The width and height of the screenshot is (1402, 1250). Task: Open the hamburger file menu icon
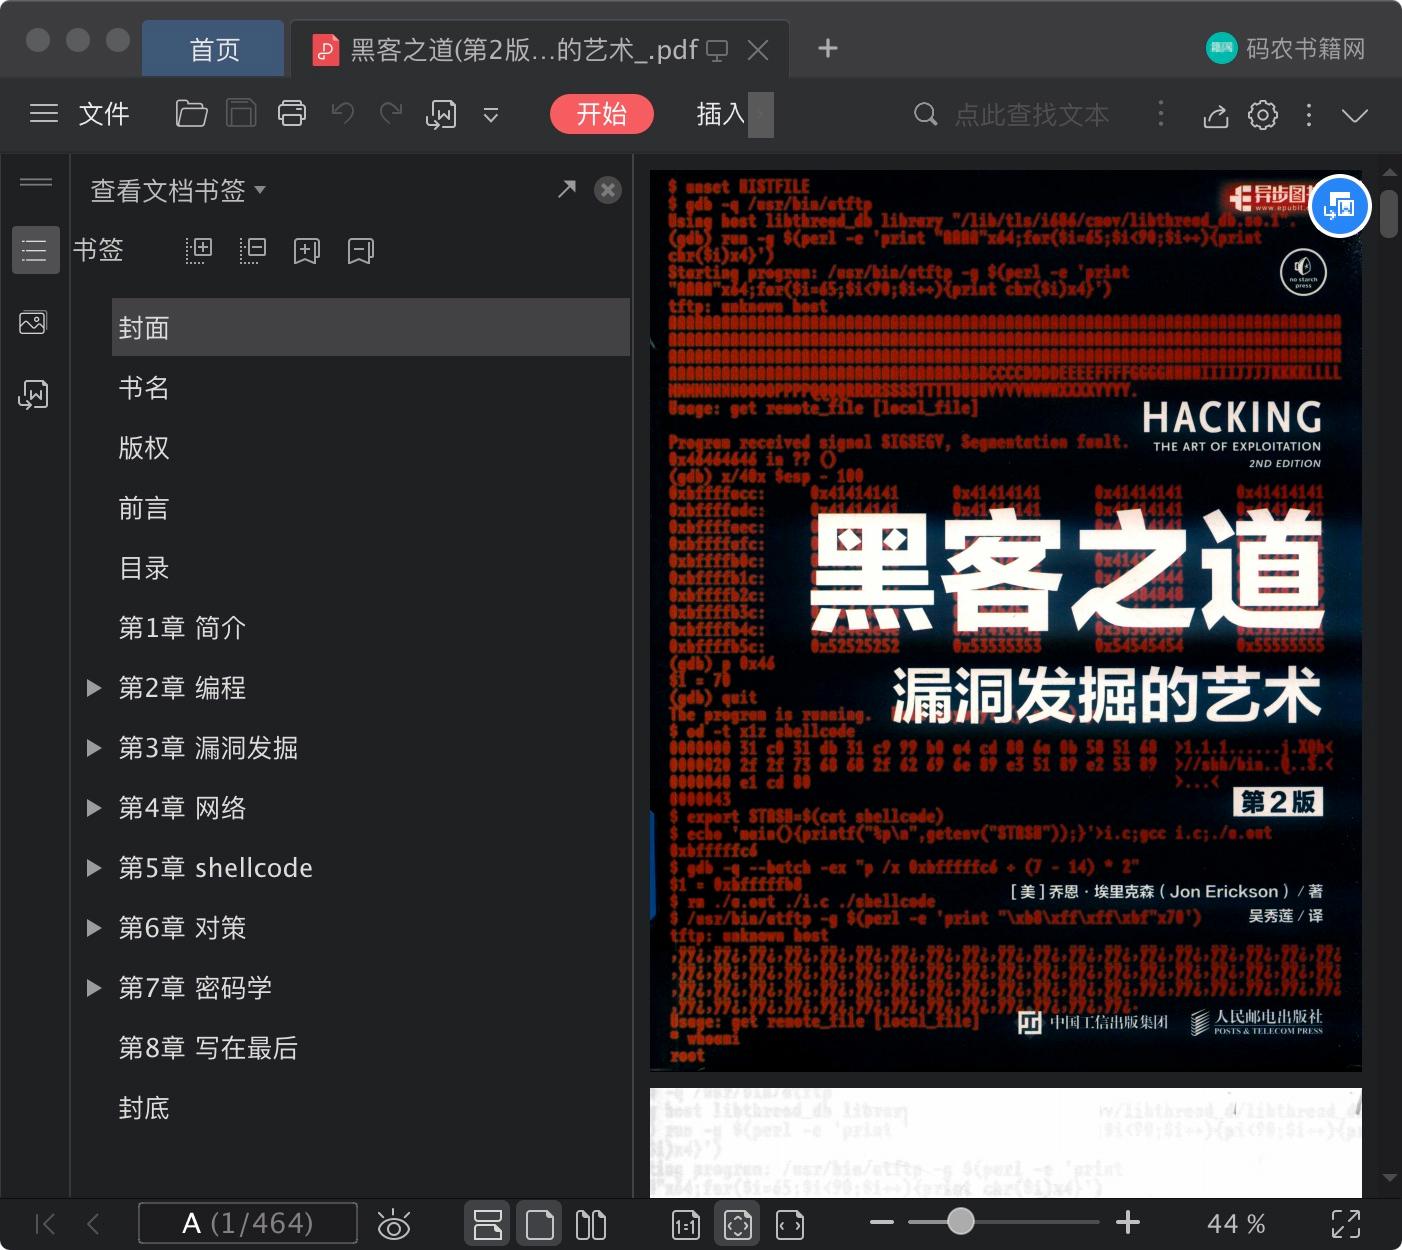coord(44,114)
